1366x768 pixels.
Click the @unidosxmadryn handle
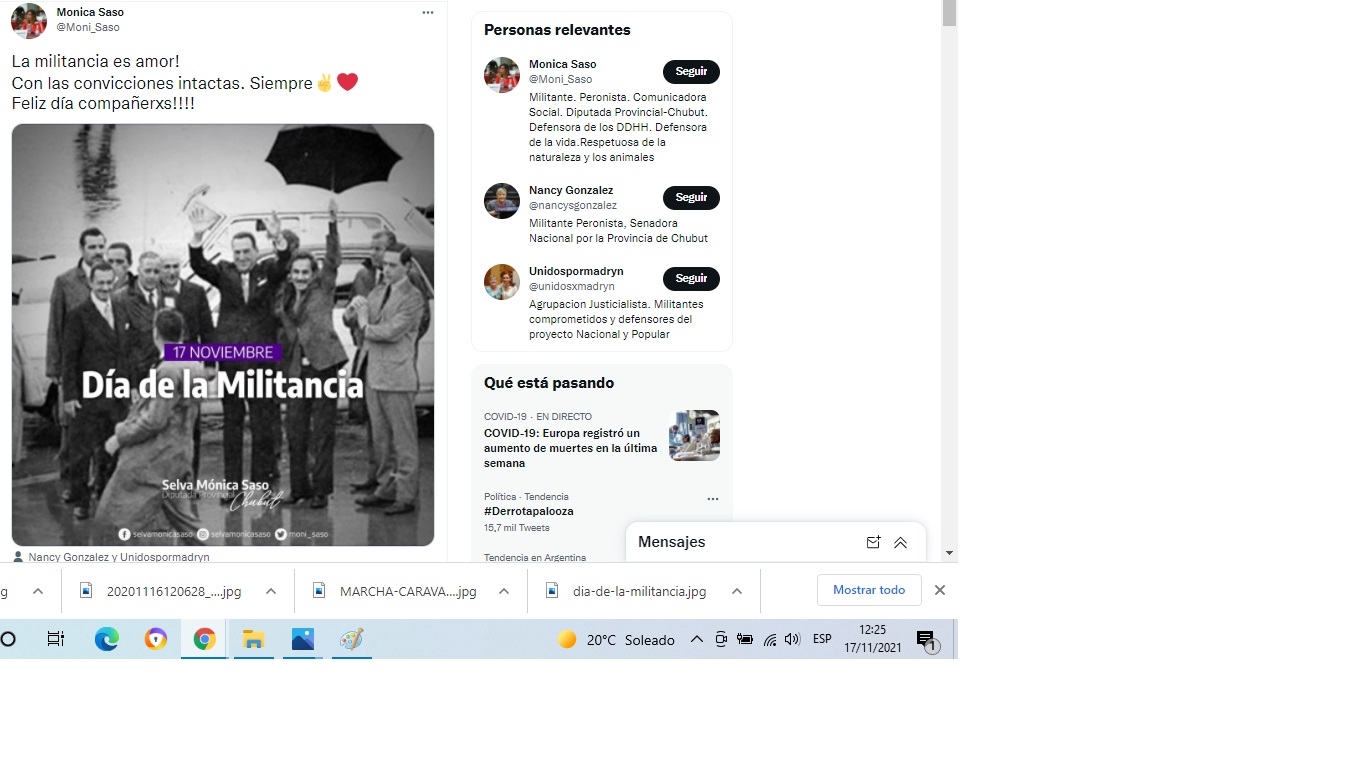pos(572,286)
